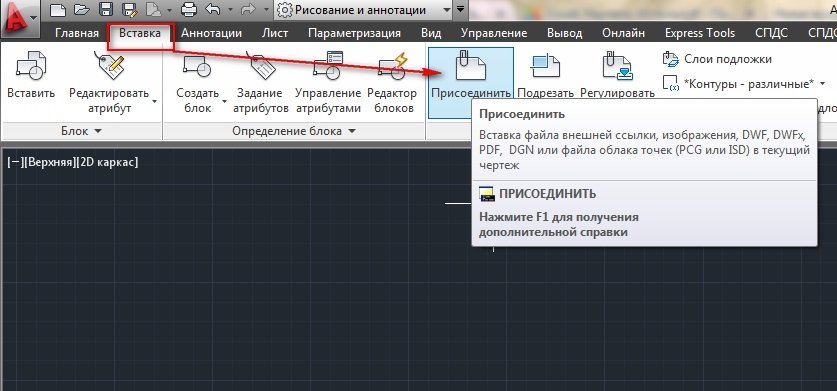Expand the Редактировать атрибут dropdown arrow

coord(155,101)
